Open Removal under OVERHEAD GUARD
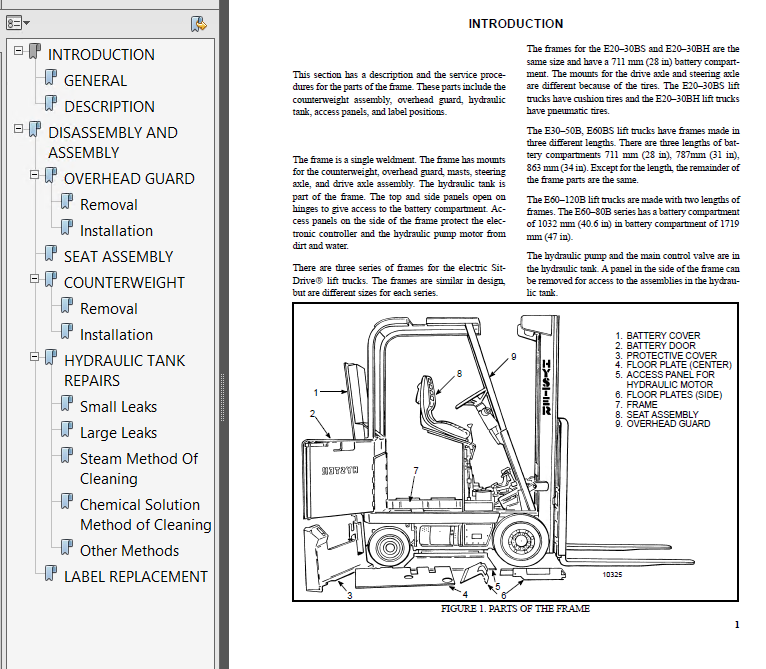 [x=108, y=205]
